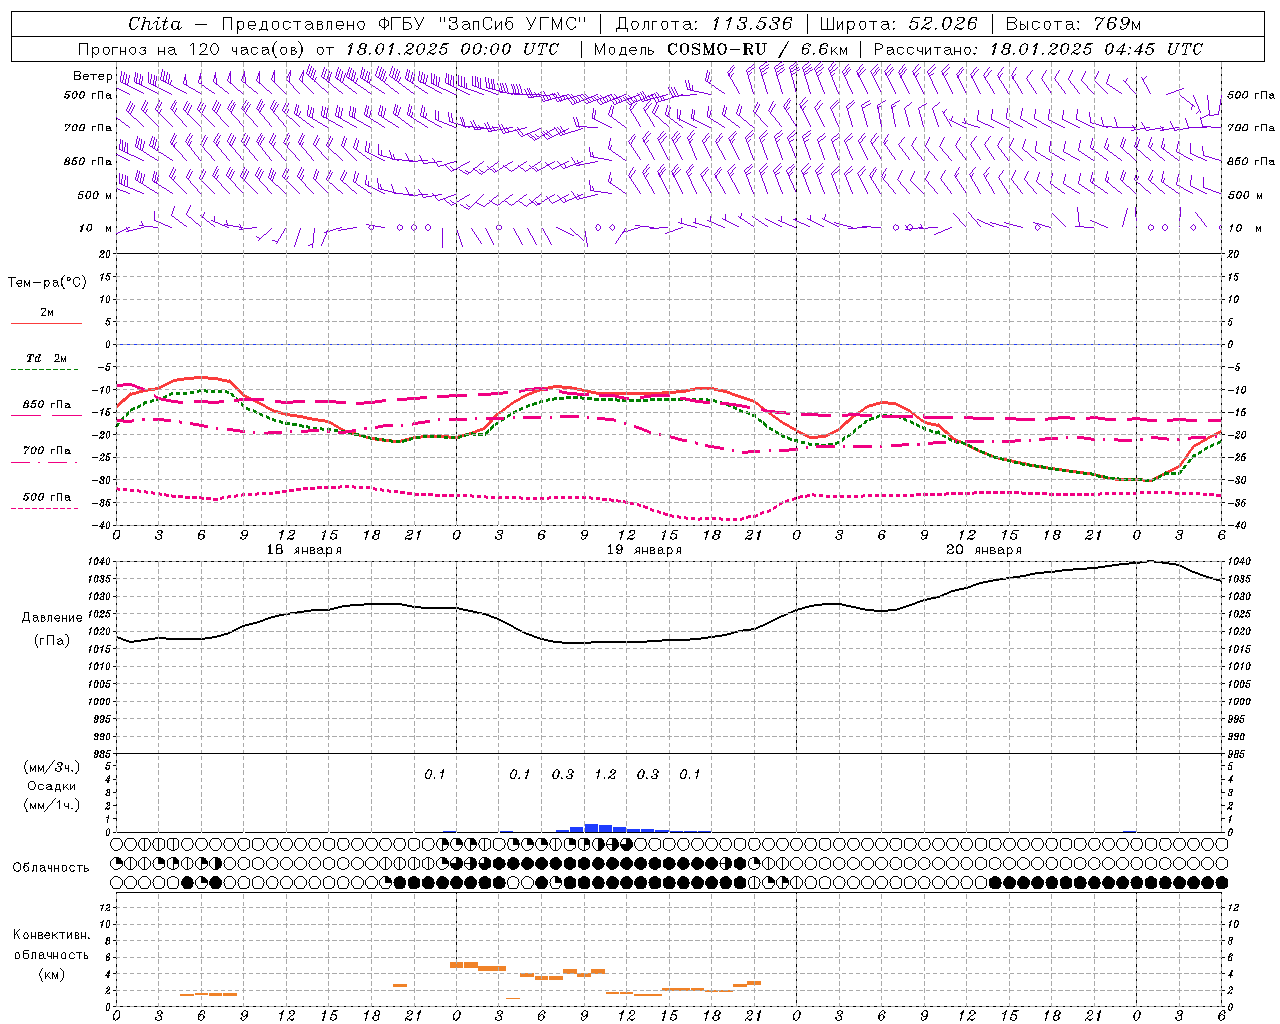Viewport: 1280px width, 1024px height.
Task: Click the '850 гПа' temperature legend entry
Action: pyautogui.click(x=47, y=405)
